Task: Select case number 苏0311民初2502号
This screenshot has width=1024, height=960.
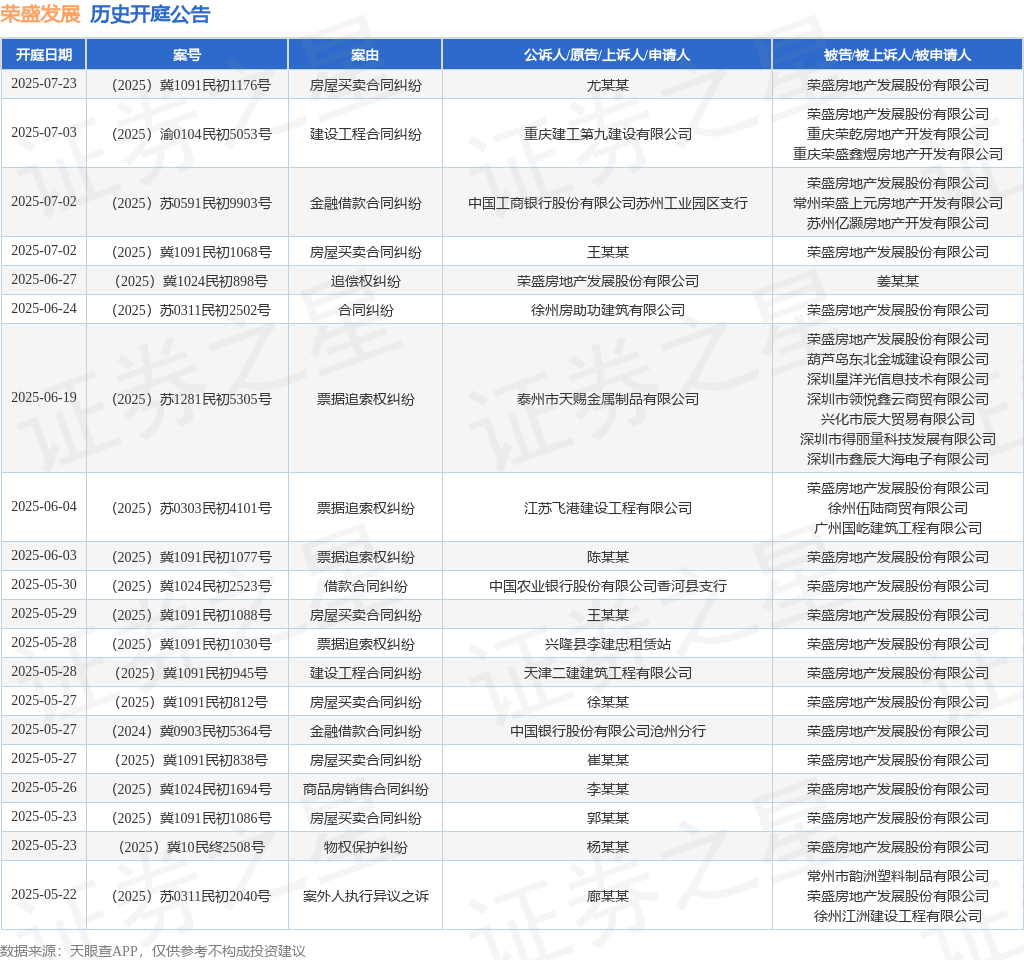Action: coord(191,310)
